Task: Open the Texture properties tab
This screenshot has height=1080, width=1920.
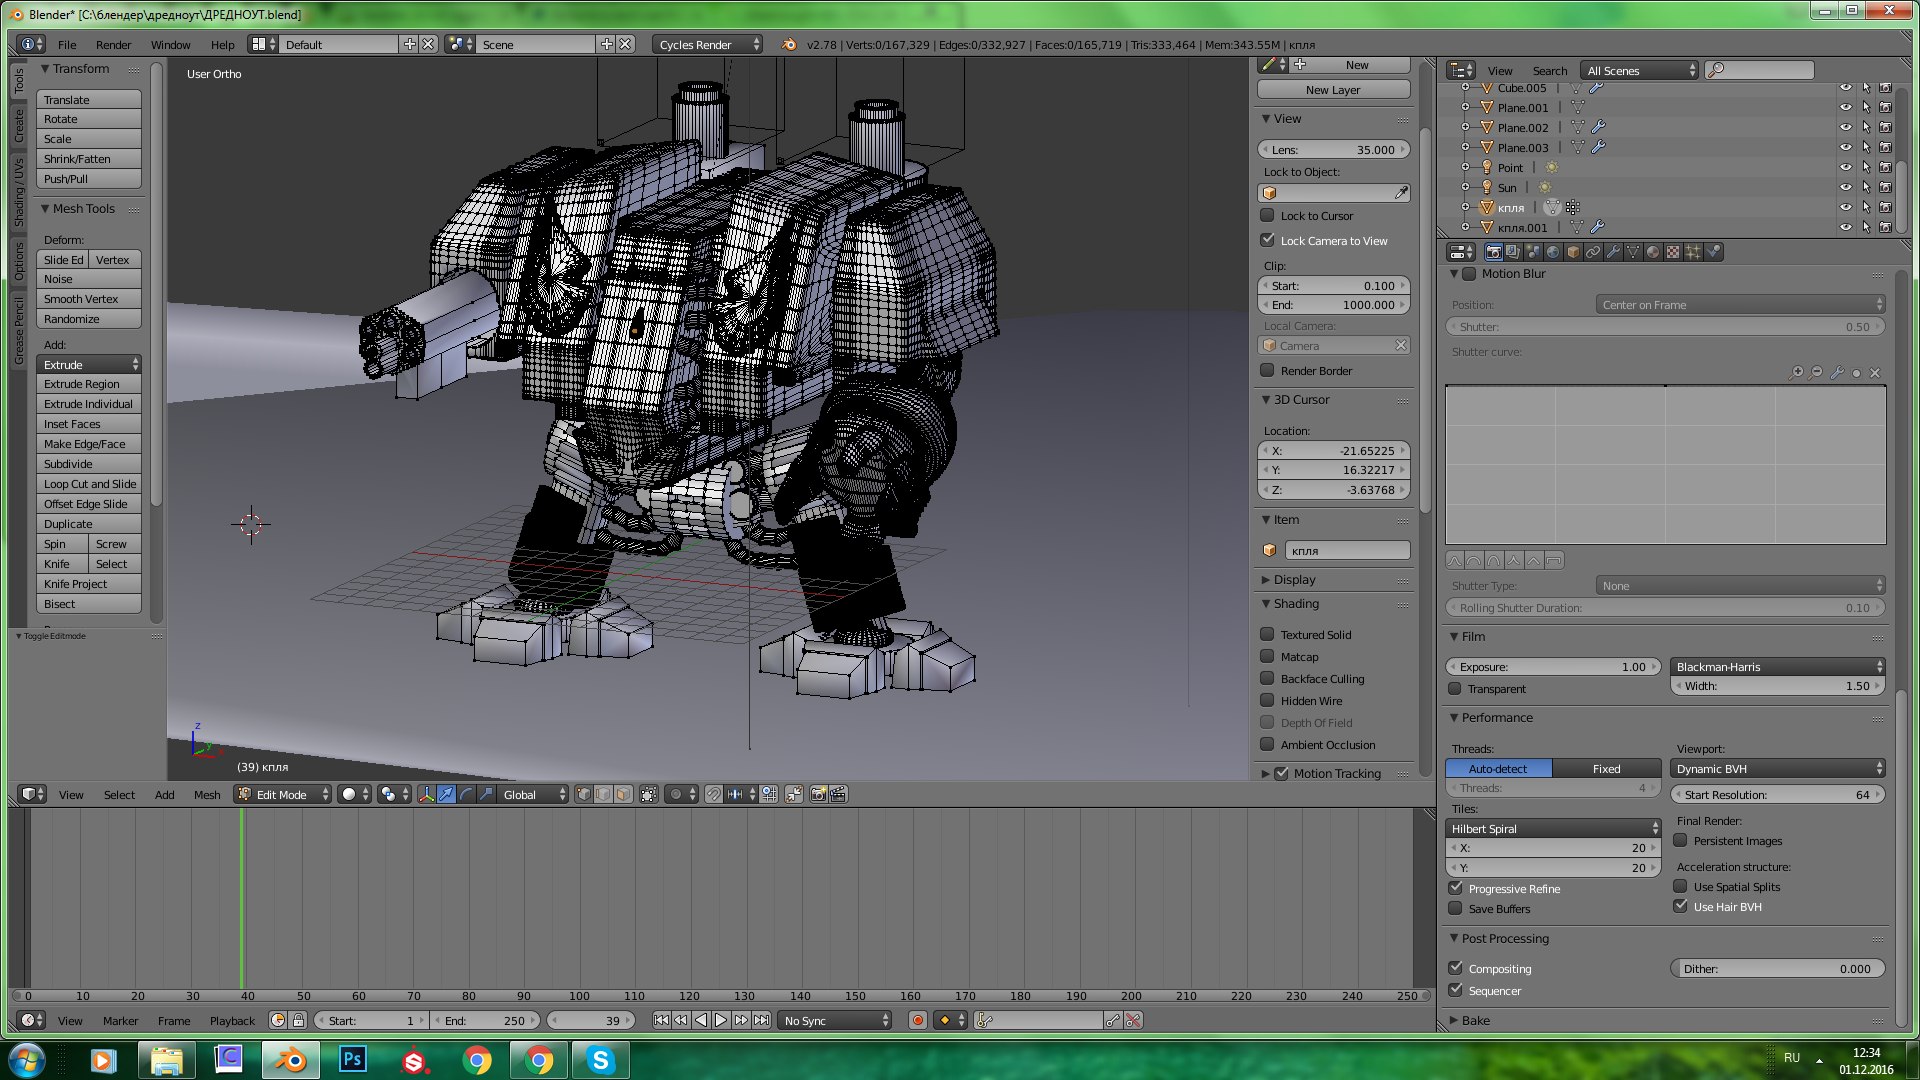Action: pyautogui.click(x=1673, y=252)
